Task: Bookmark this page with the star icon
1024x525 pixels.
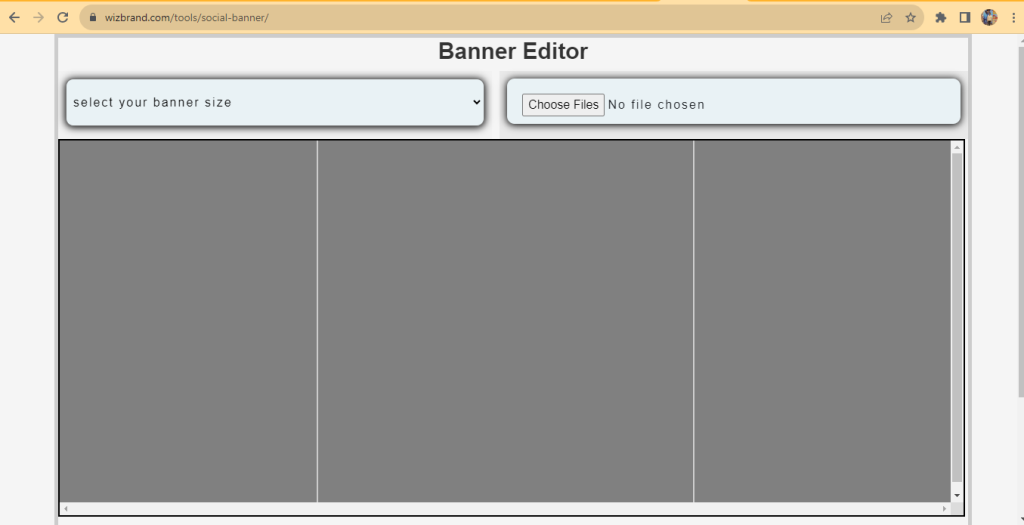Action: click(910, 17)
